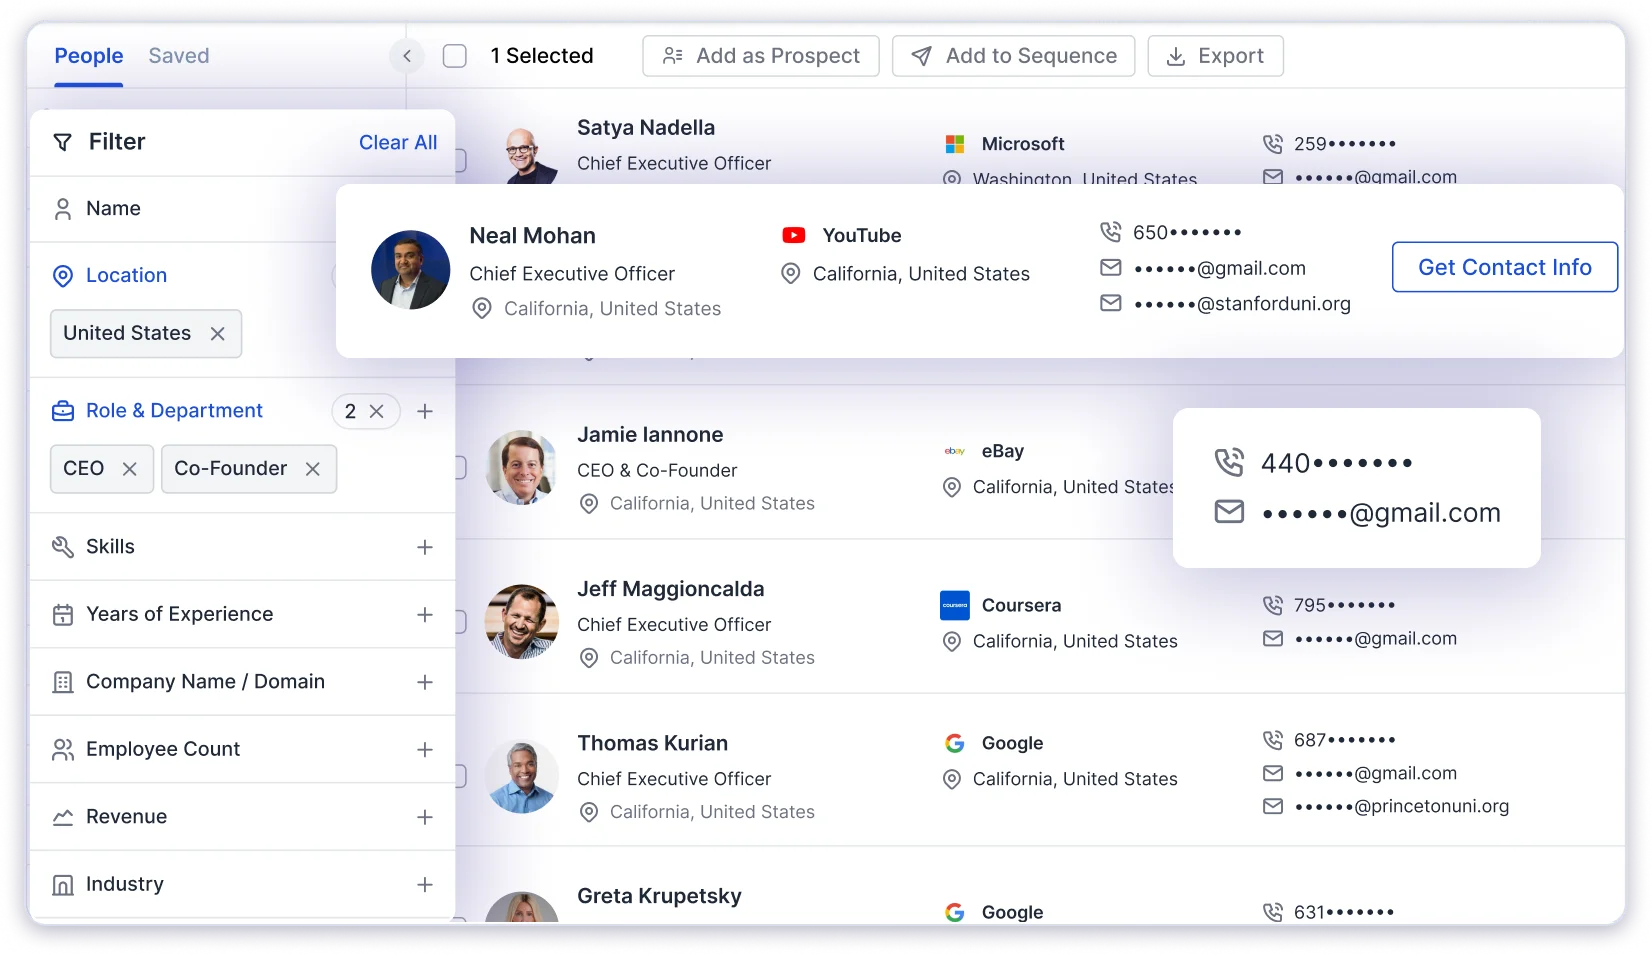Click the Industry building icon
The height and width of the screenshot is (955, 1652).
(63, 885)
